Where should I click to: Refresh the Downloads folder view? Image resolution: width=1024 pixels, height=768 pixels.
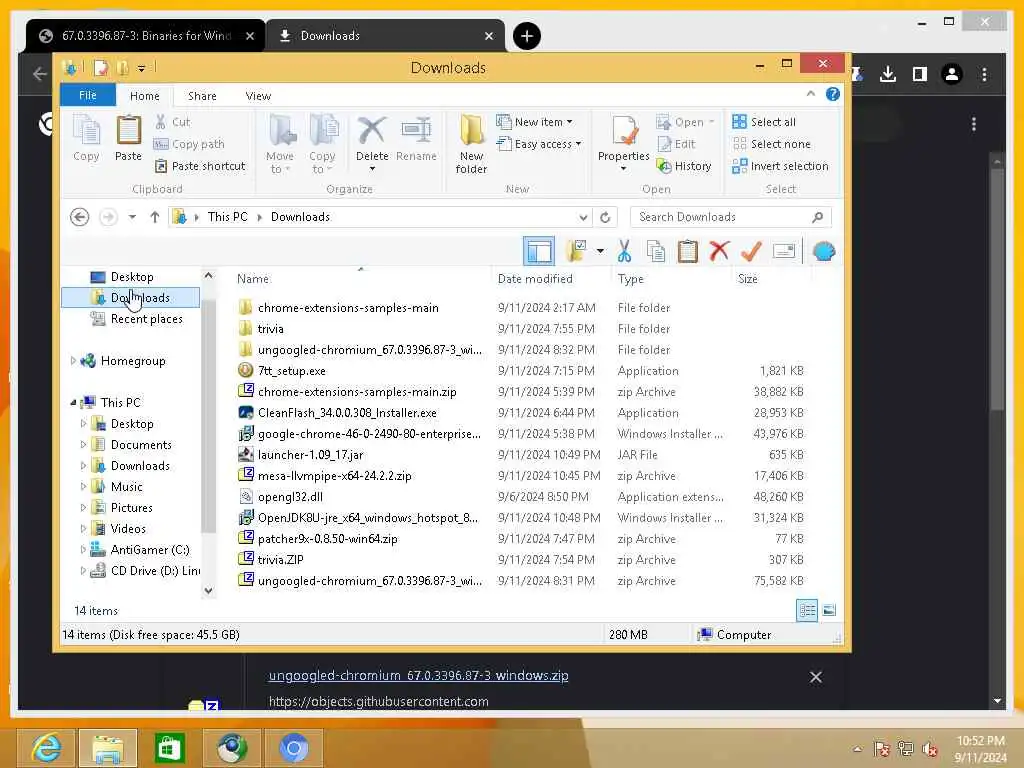(605, 217)
